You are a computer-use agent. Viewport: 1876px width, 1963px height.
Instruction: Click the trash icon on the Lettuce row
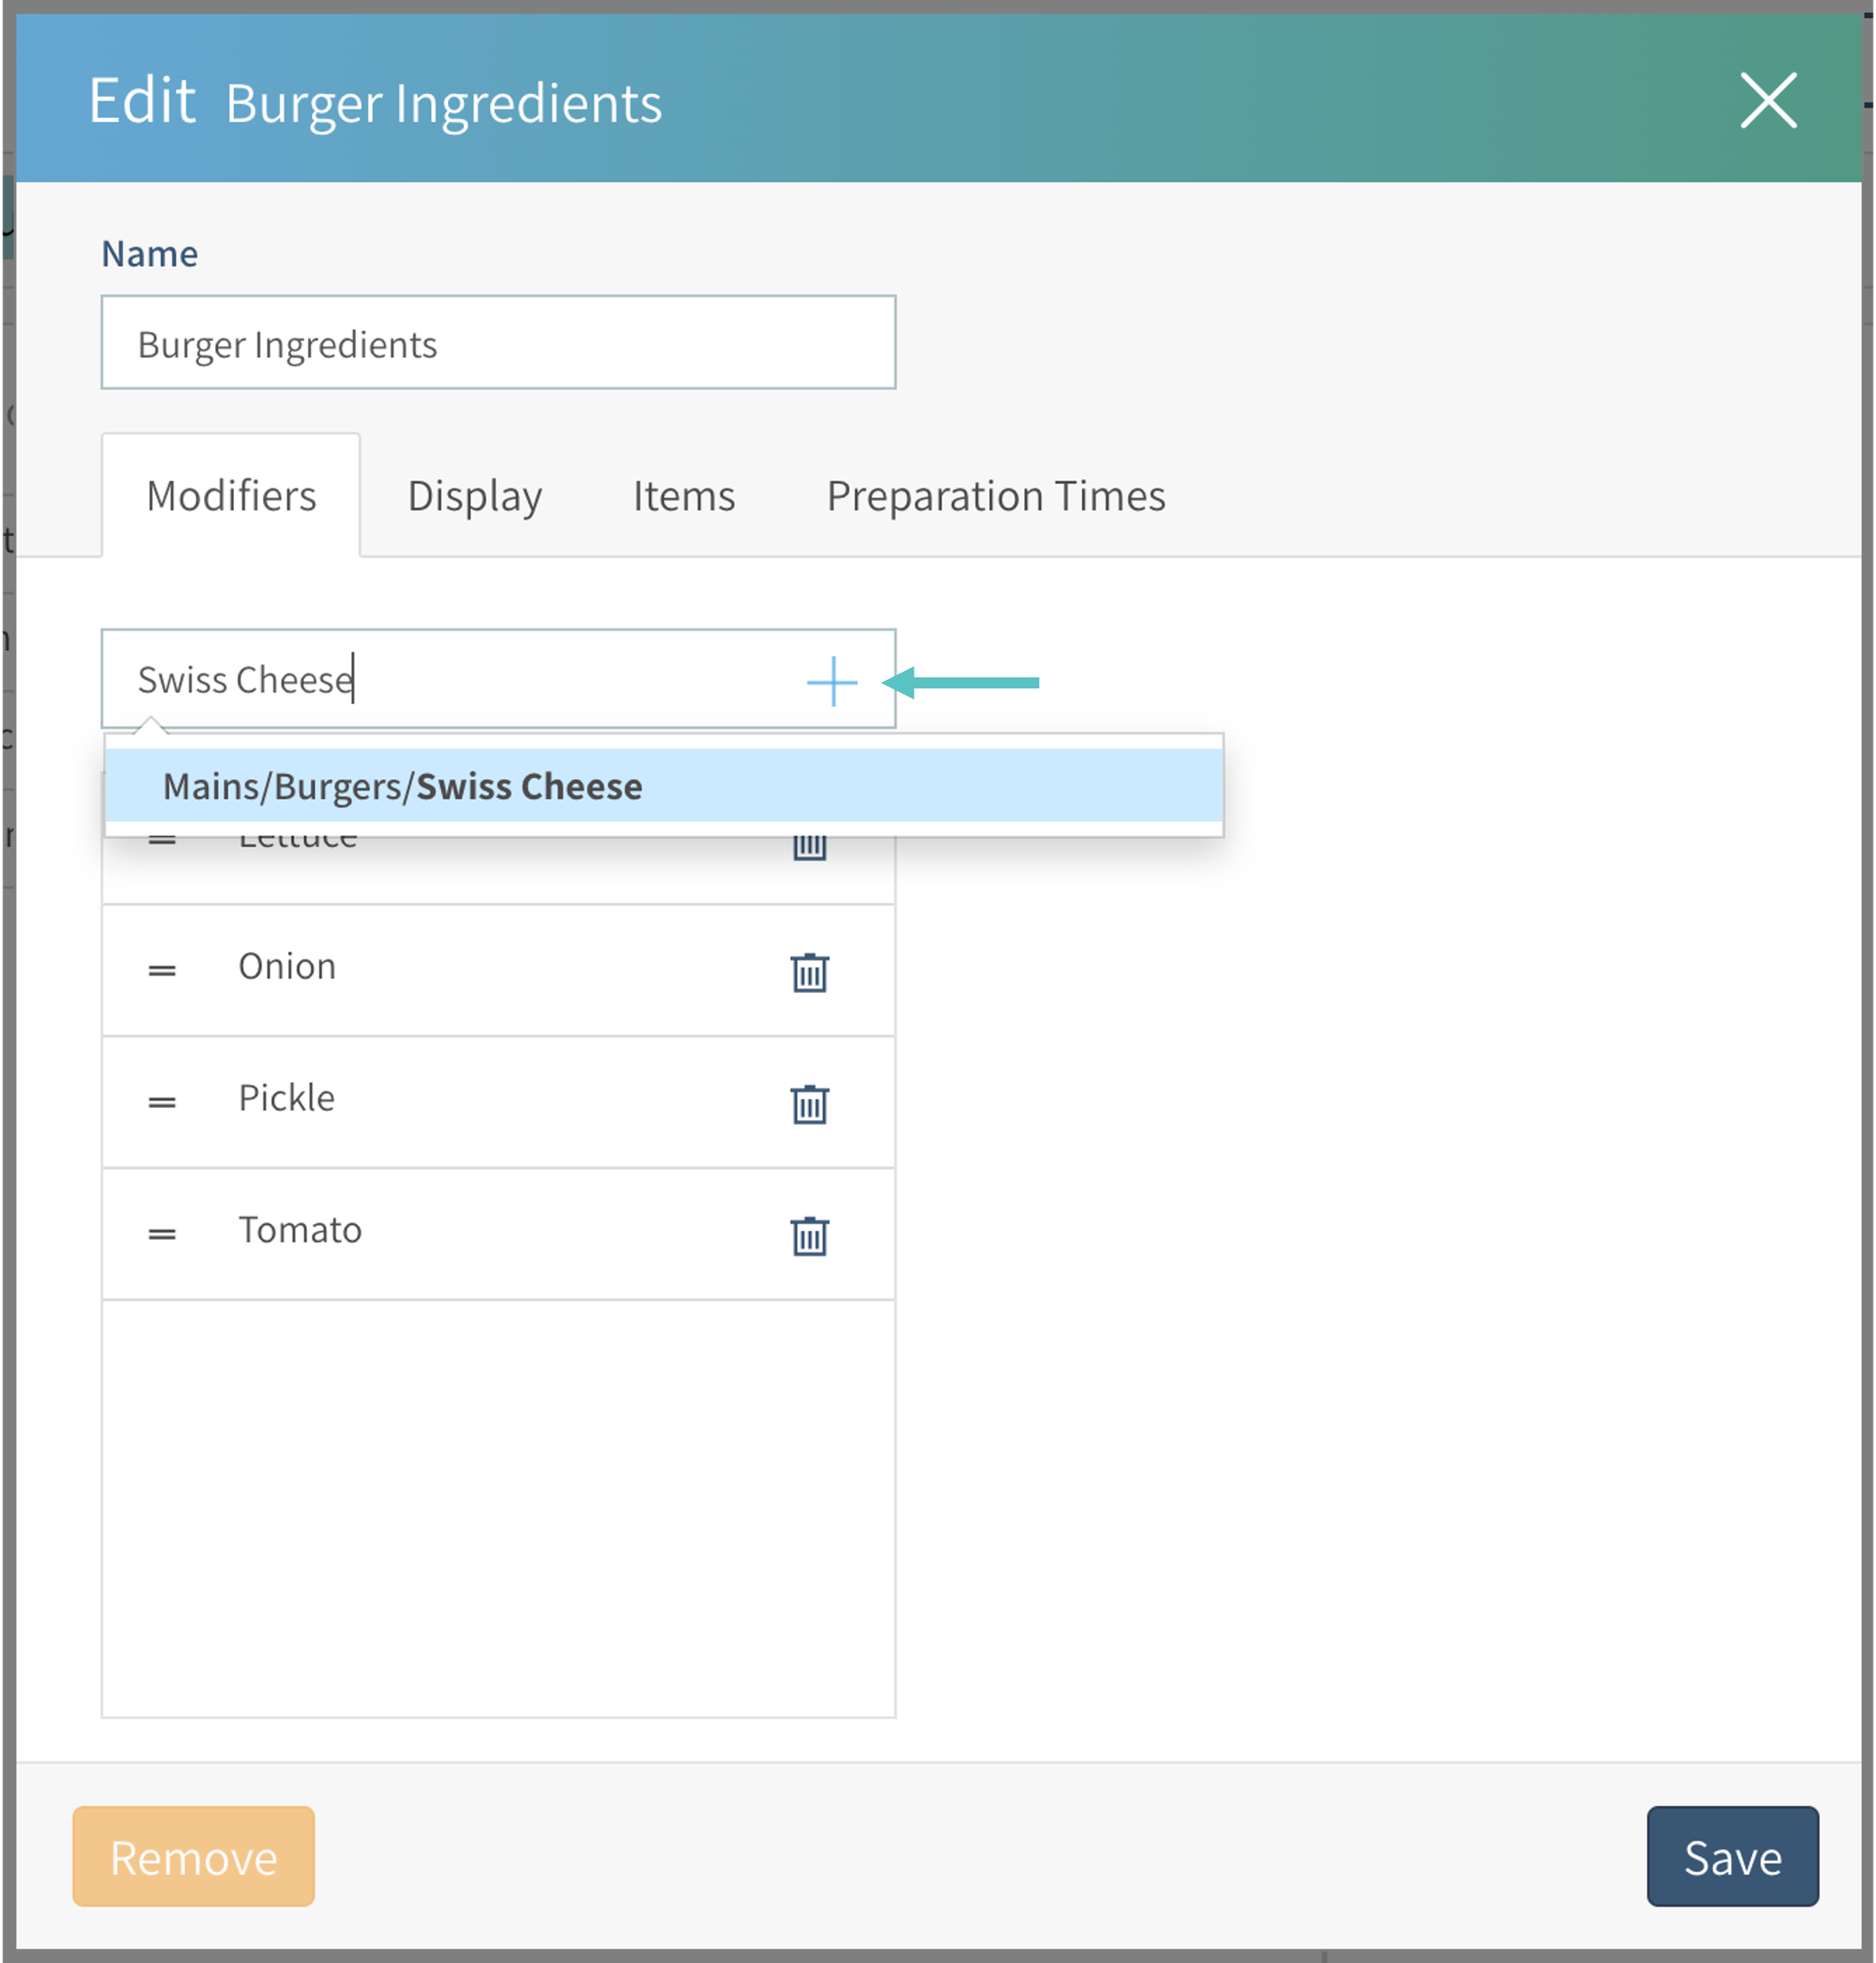[809, 848]
